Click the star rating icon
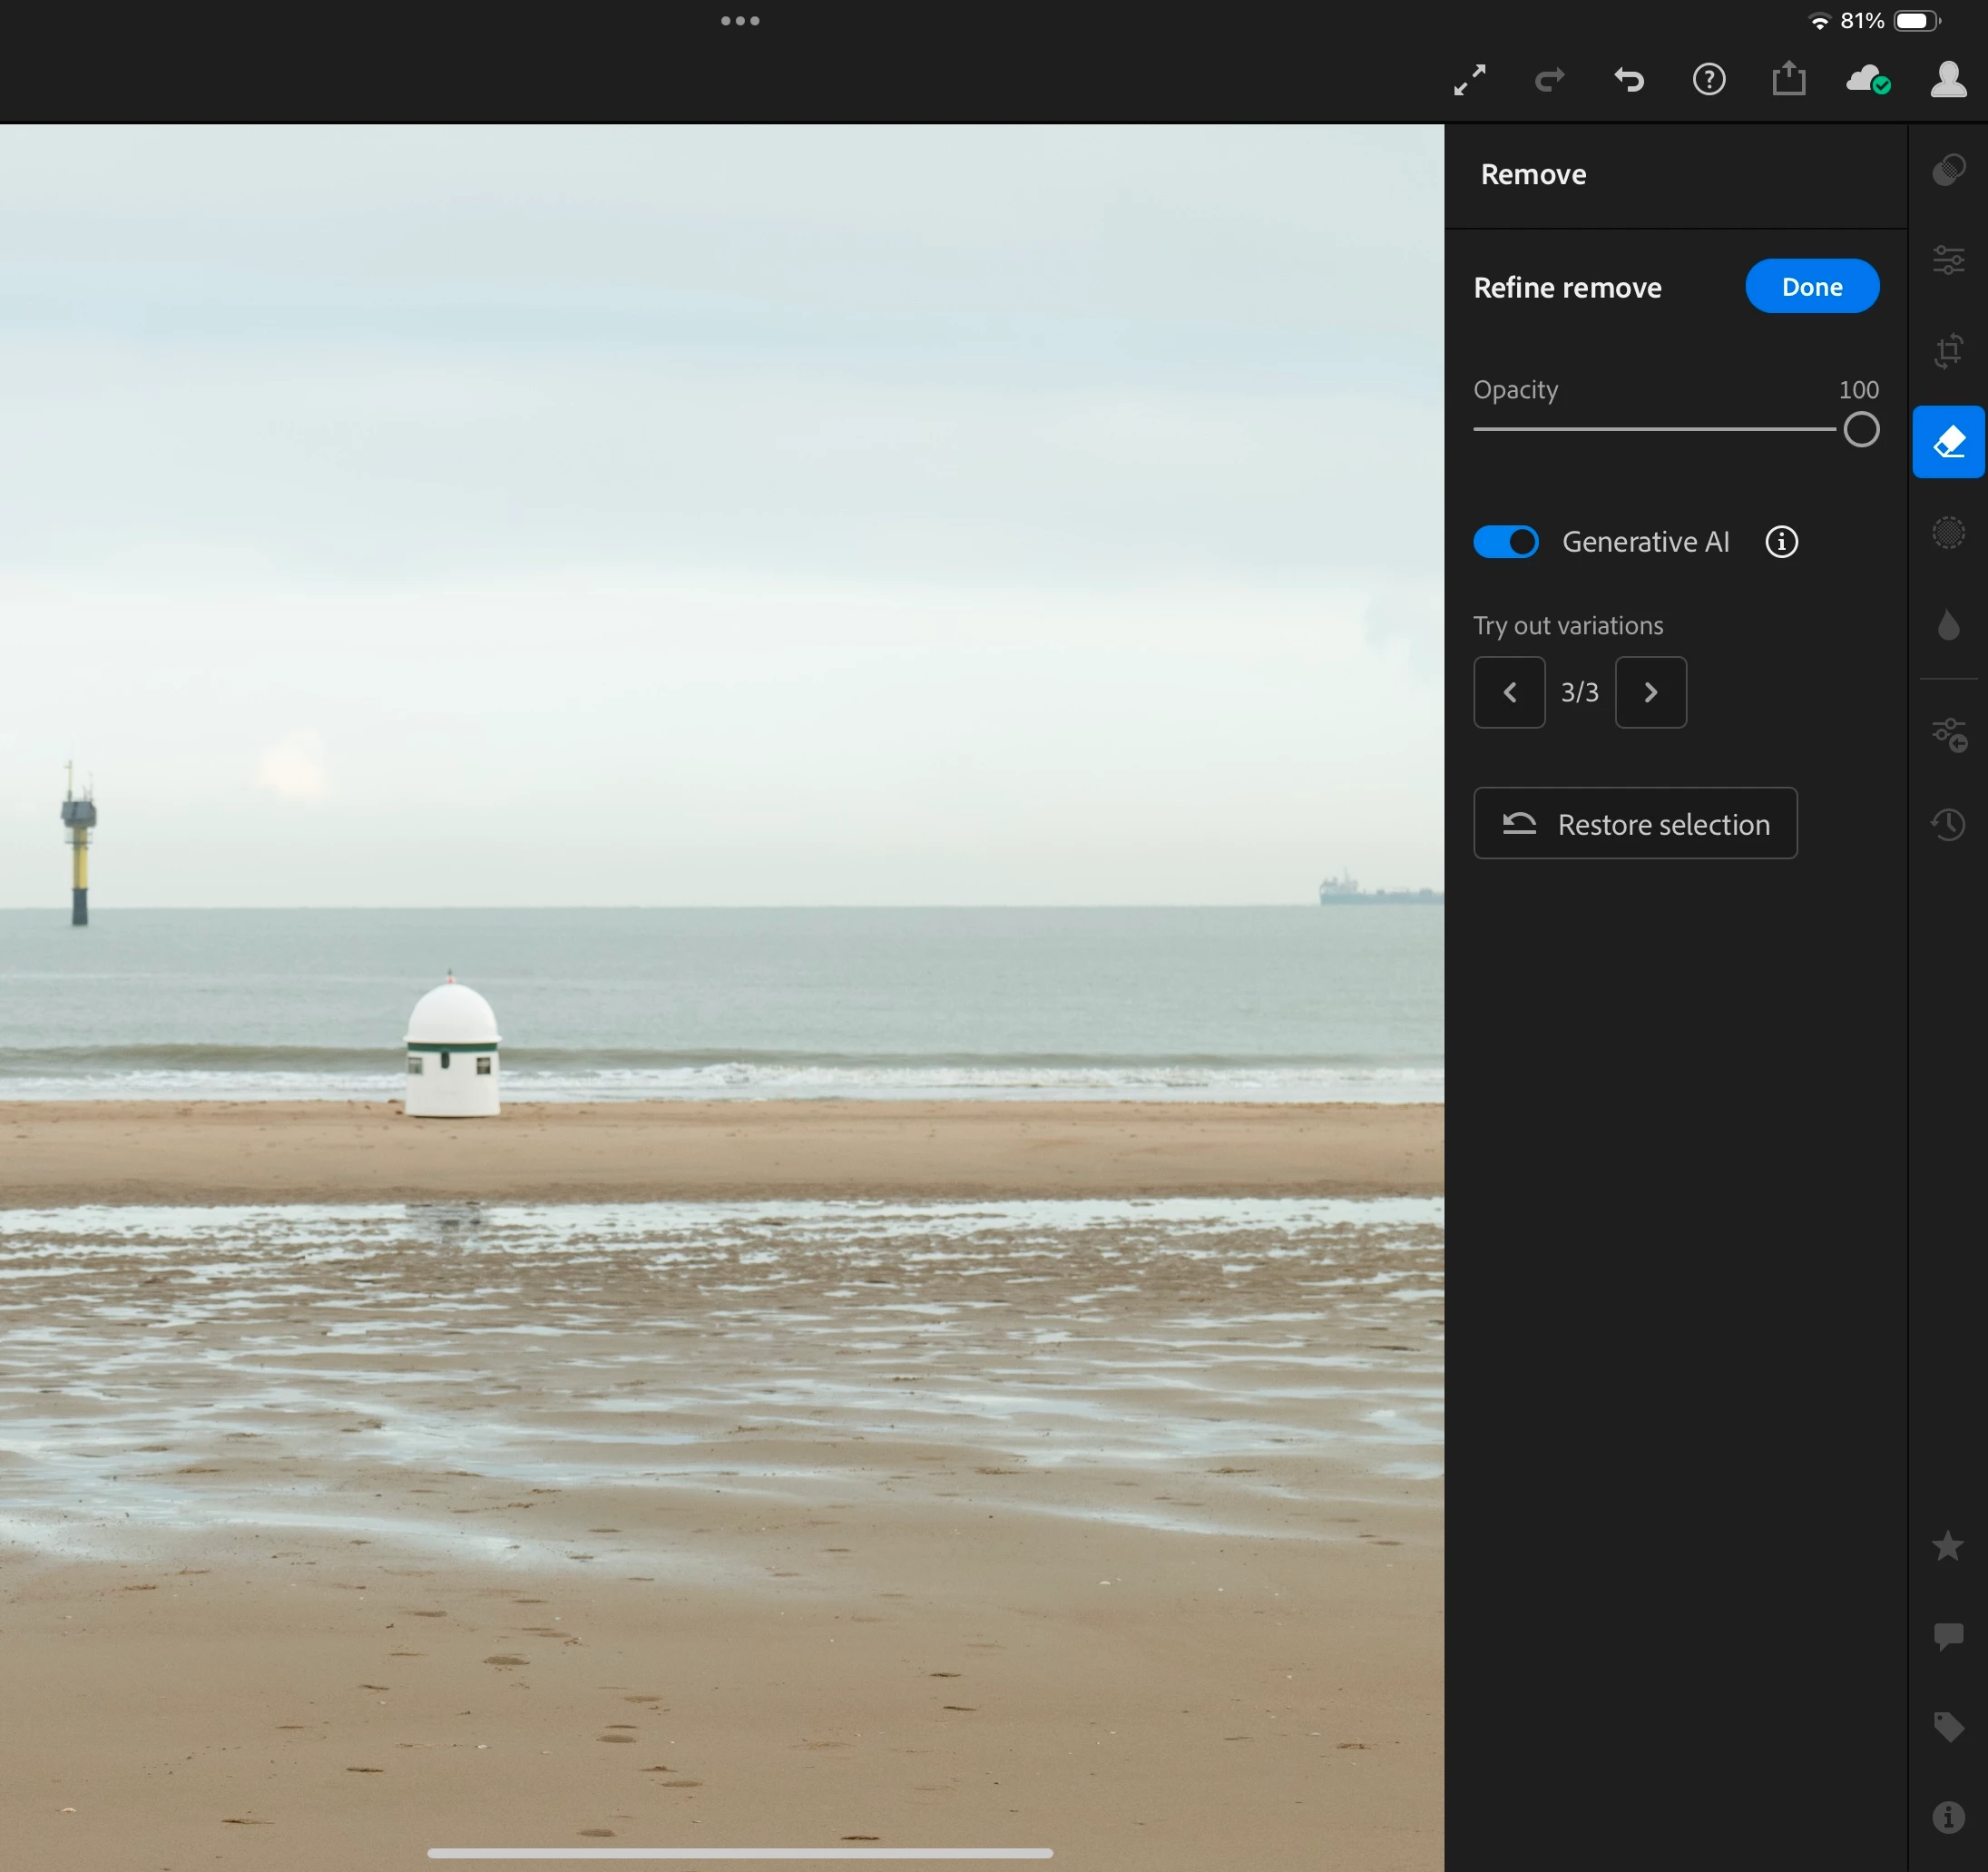 click(x=1948, y=1546)
